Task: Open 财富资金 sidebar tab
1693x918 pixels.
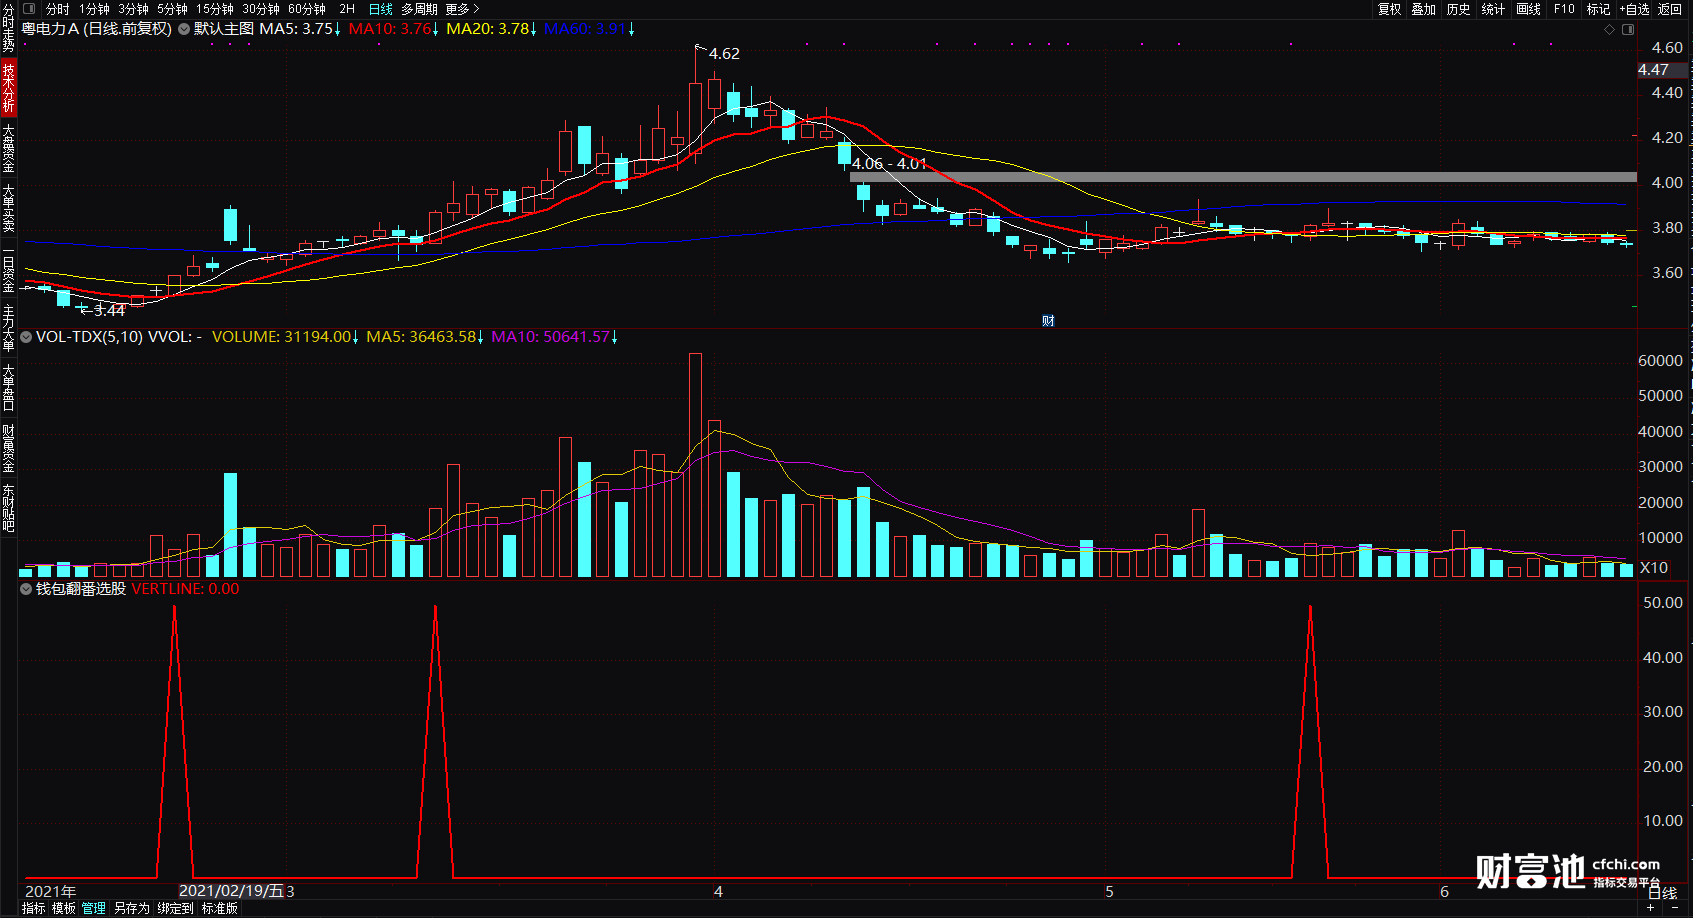Action: pyautogui.click(x=8, y=448)
